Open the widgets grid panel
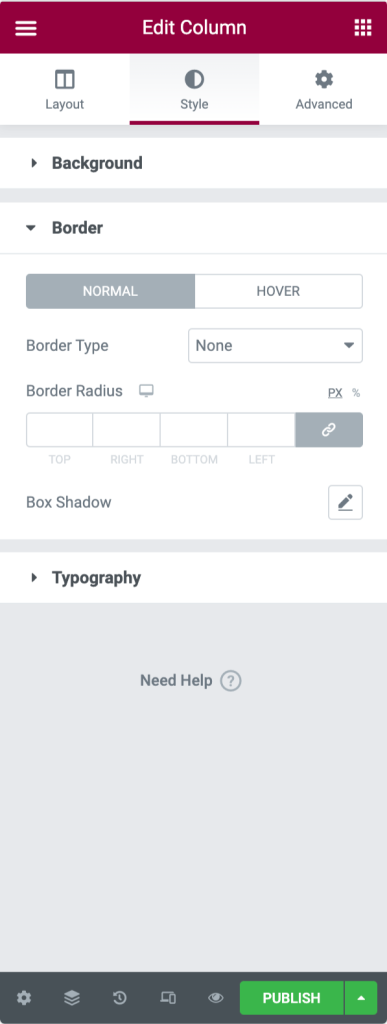 [362, 27]
